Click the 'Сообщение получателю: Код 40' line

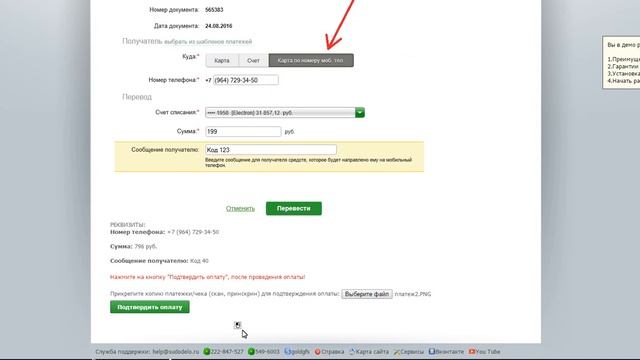159,261
